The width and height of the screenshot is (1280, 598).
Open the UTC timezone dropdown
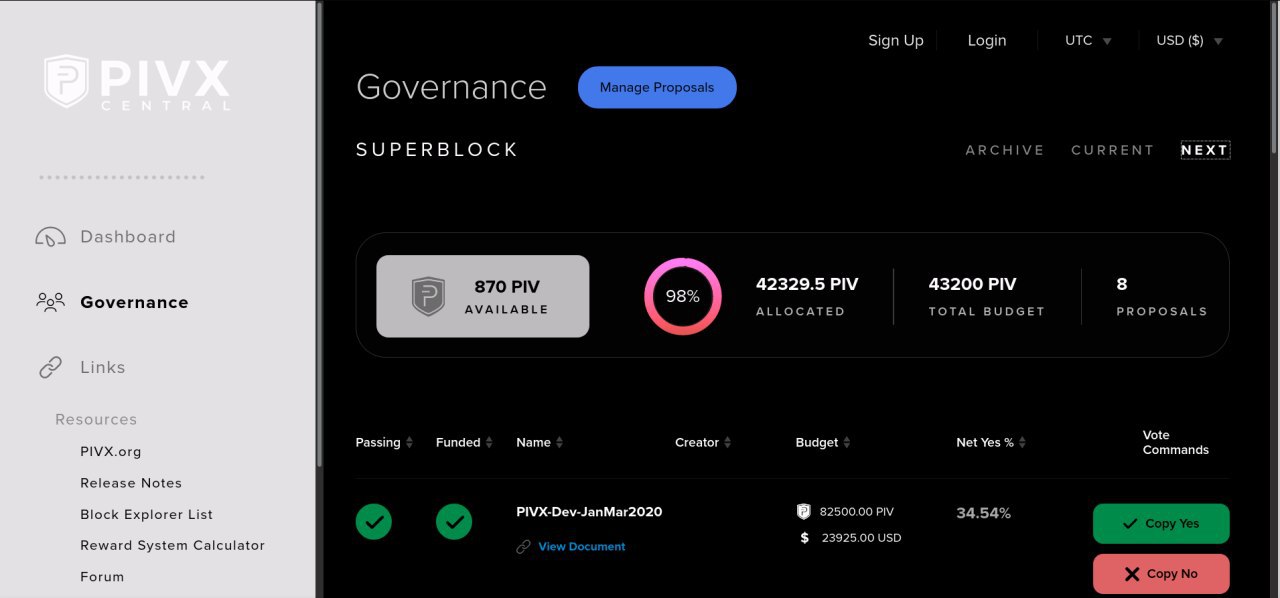pyautogui.click(x=1088, y=41)
